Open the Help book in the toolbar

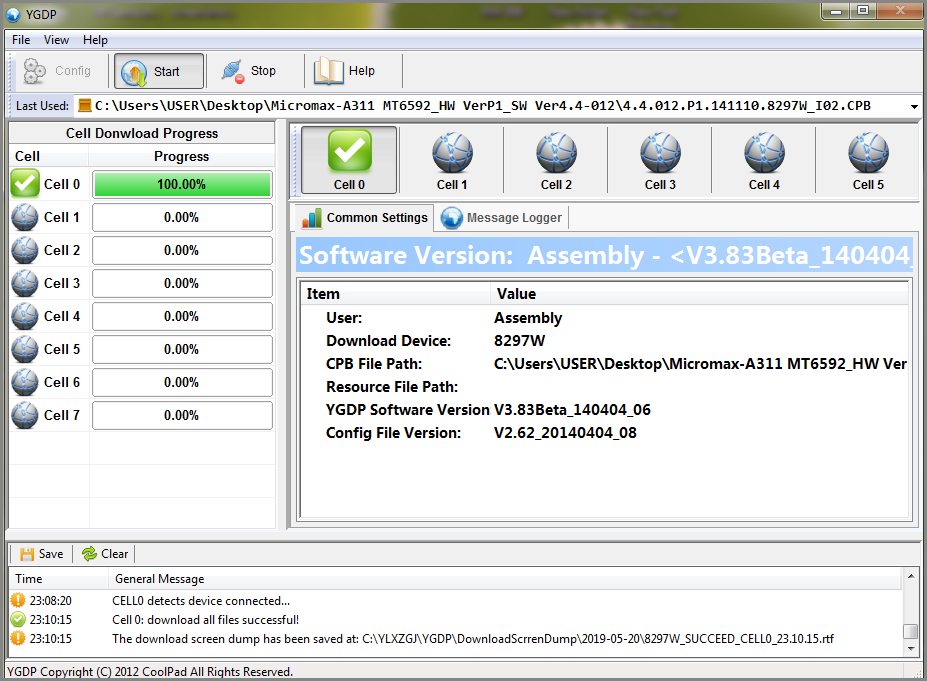tap(345, 71)
